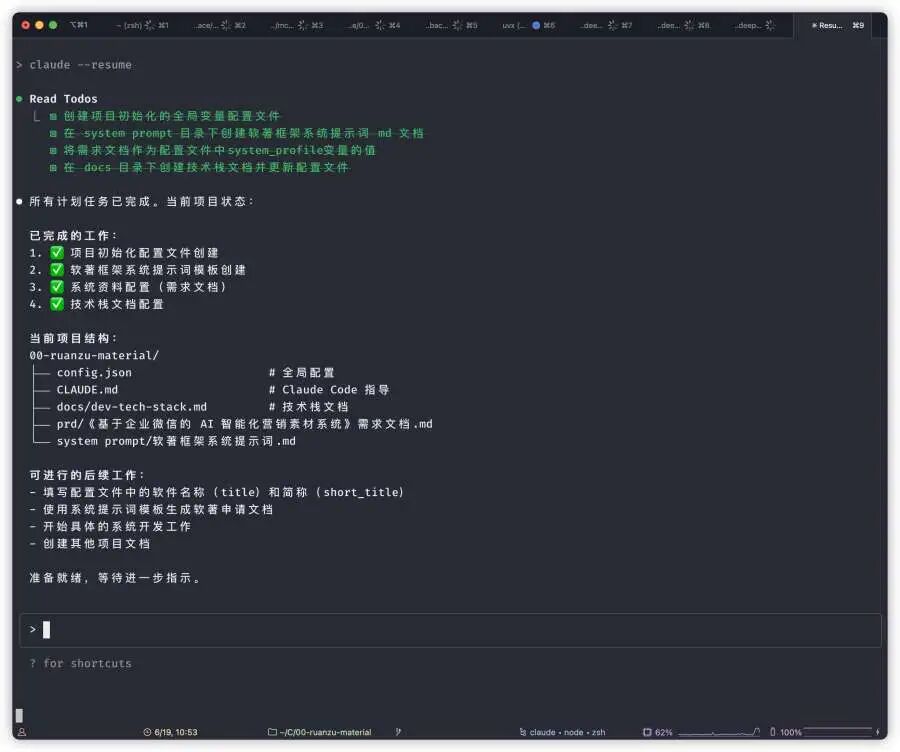Click the user icon in the status bar
Viewport: 900px width, 752px height.
pyautogui.click(x=22, y=732)
